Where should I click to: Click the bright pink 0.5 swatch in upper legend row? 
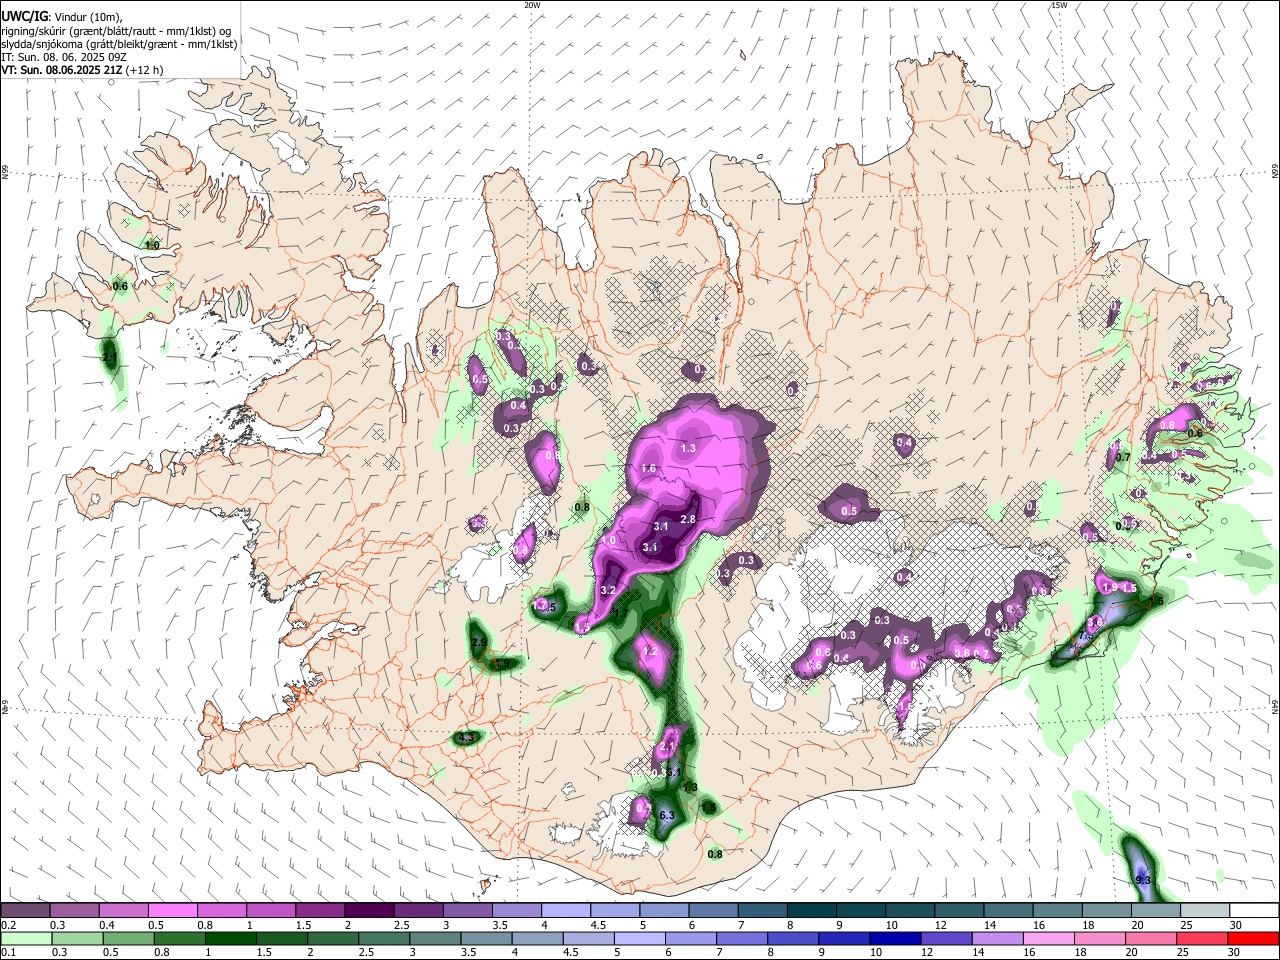tap(172, 910)
